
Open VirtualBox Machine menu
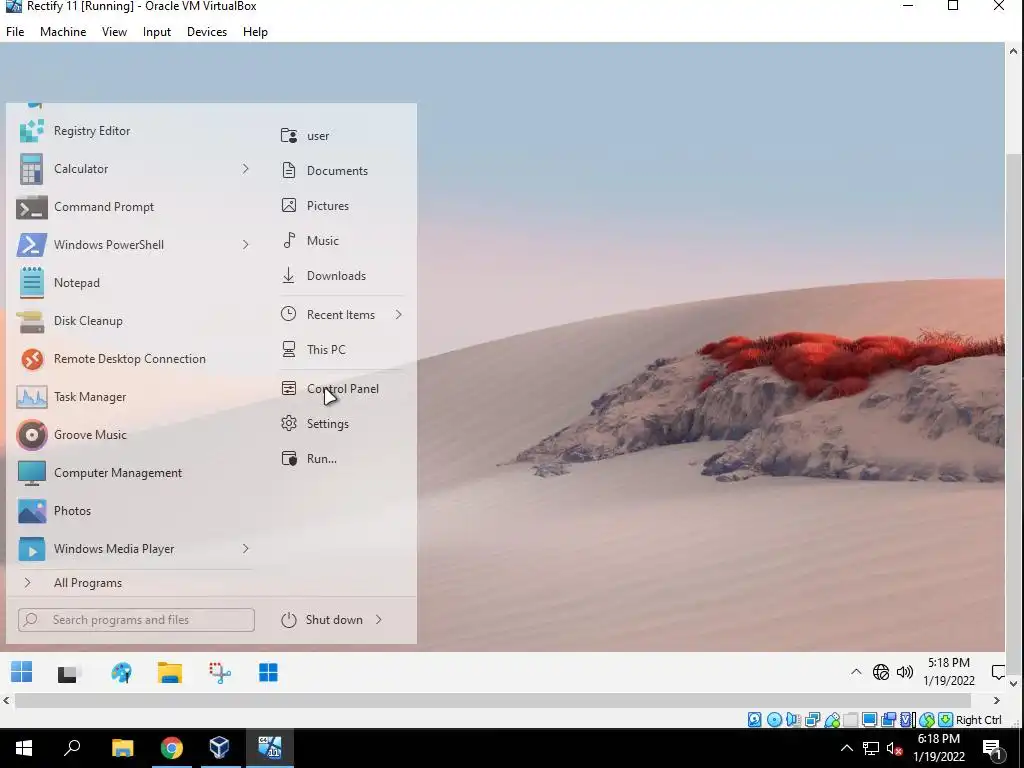pyautogui.click(x=63, y=31)
